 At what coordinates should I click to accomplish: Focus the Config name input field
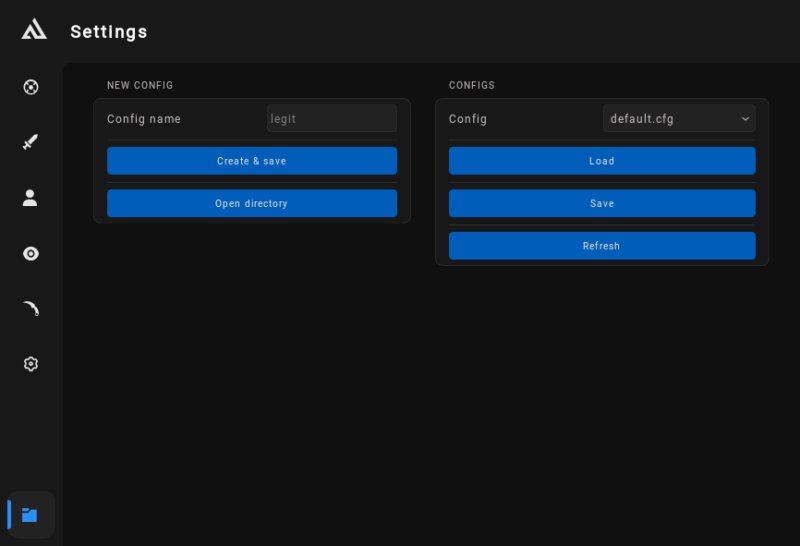[x=331, y=119]
